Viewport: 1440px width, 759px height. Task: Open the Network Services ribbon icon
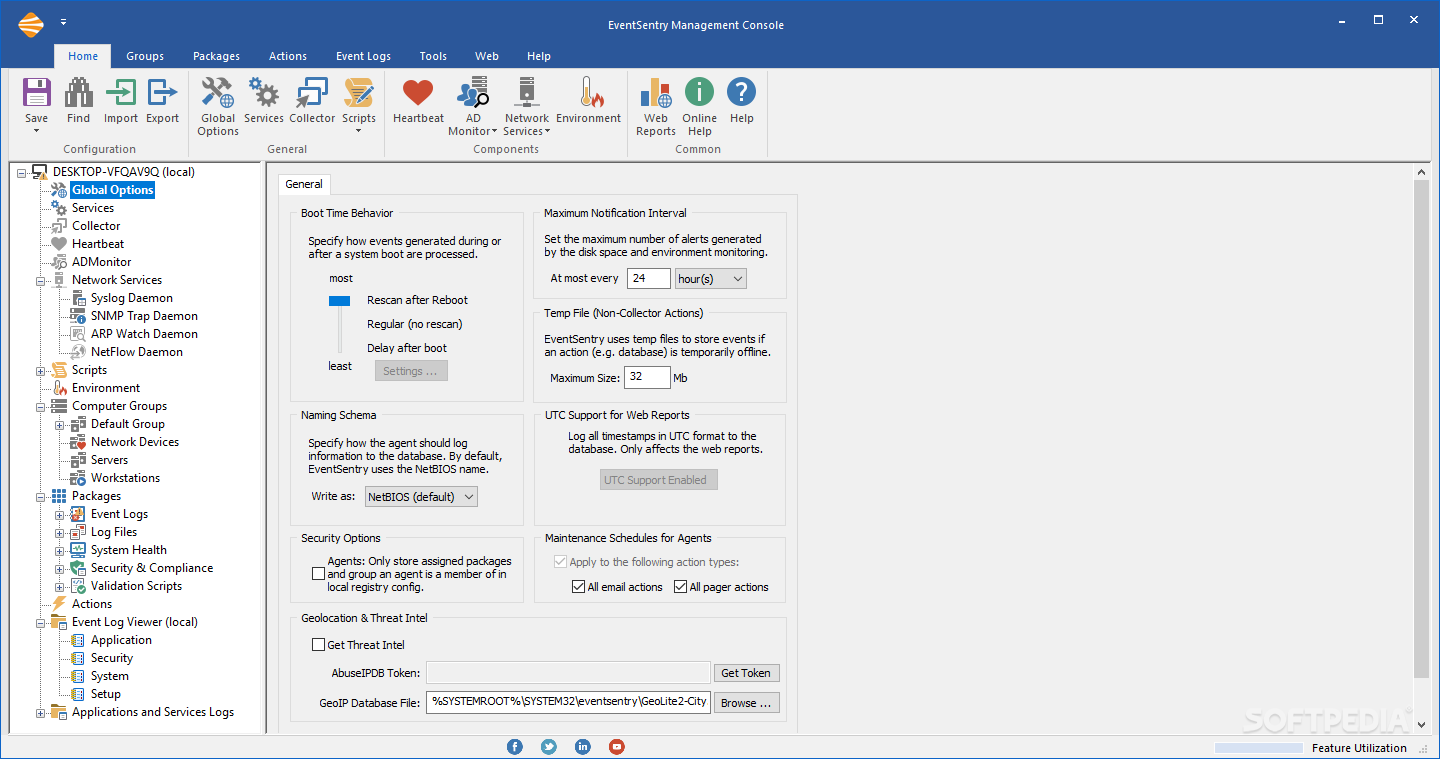tap(527, 94)
